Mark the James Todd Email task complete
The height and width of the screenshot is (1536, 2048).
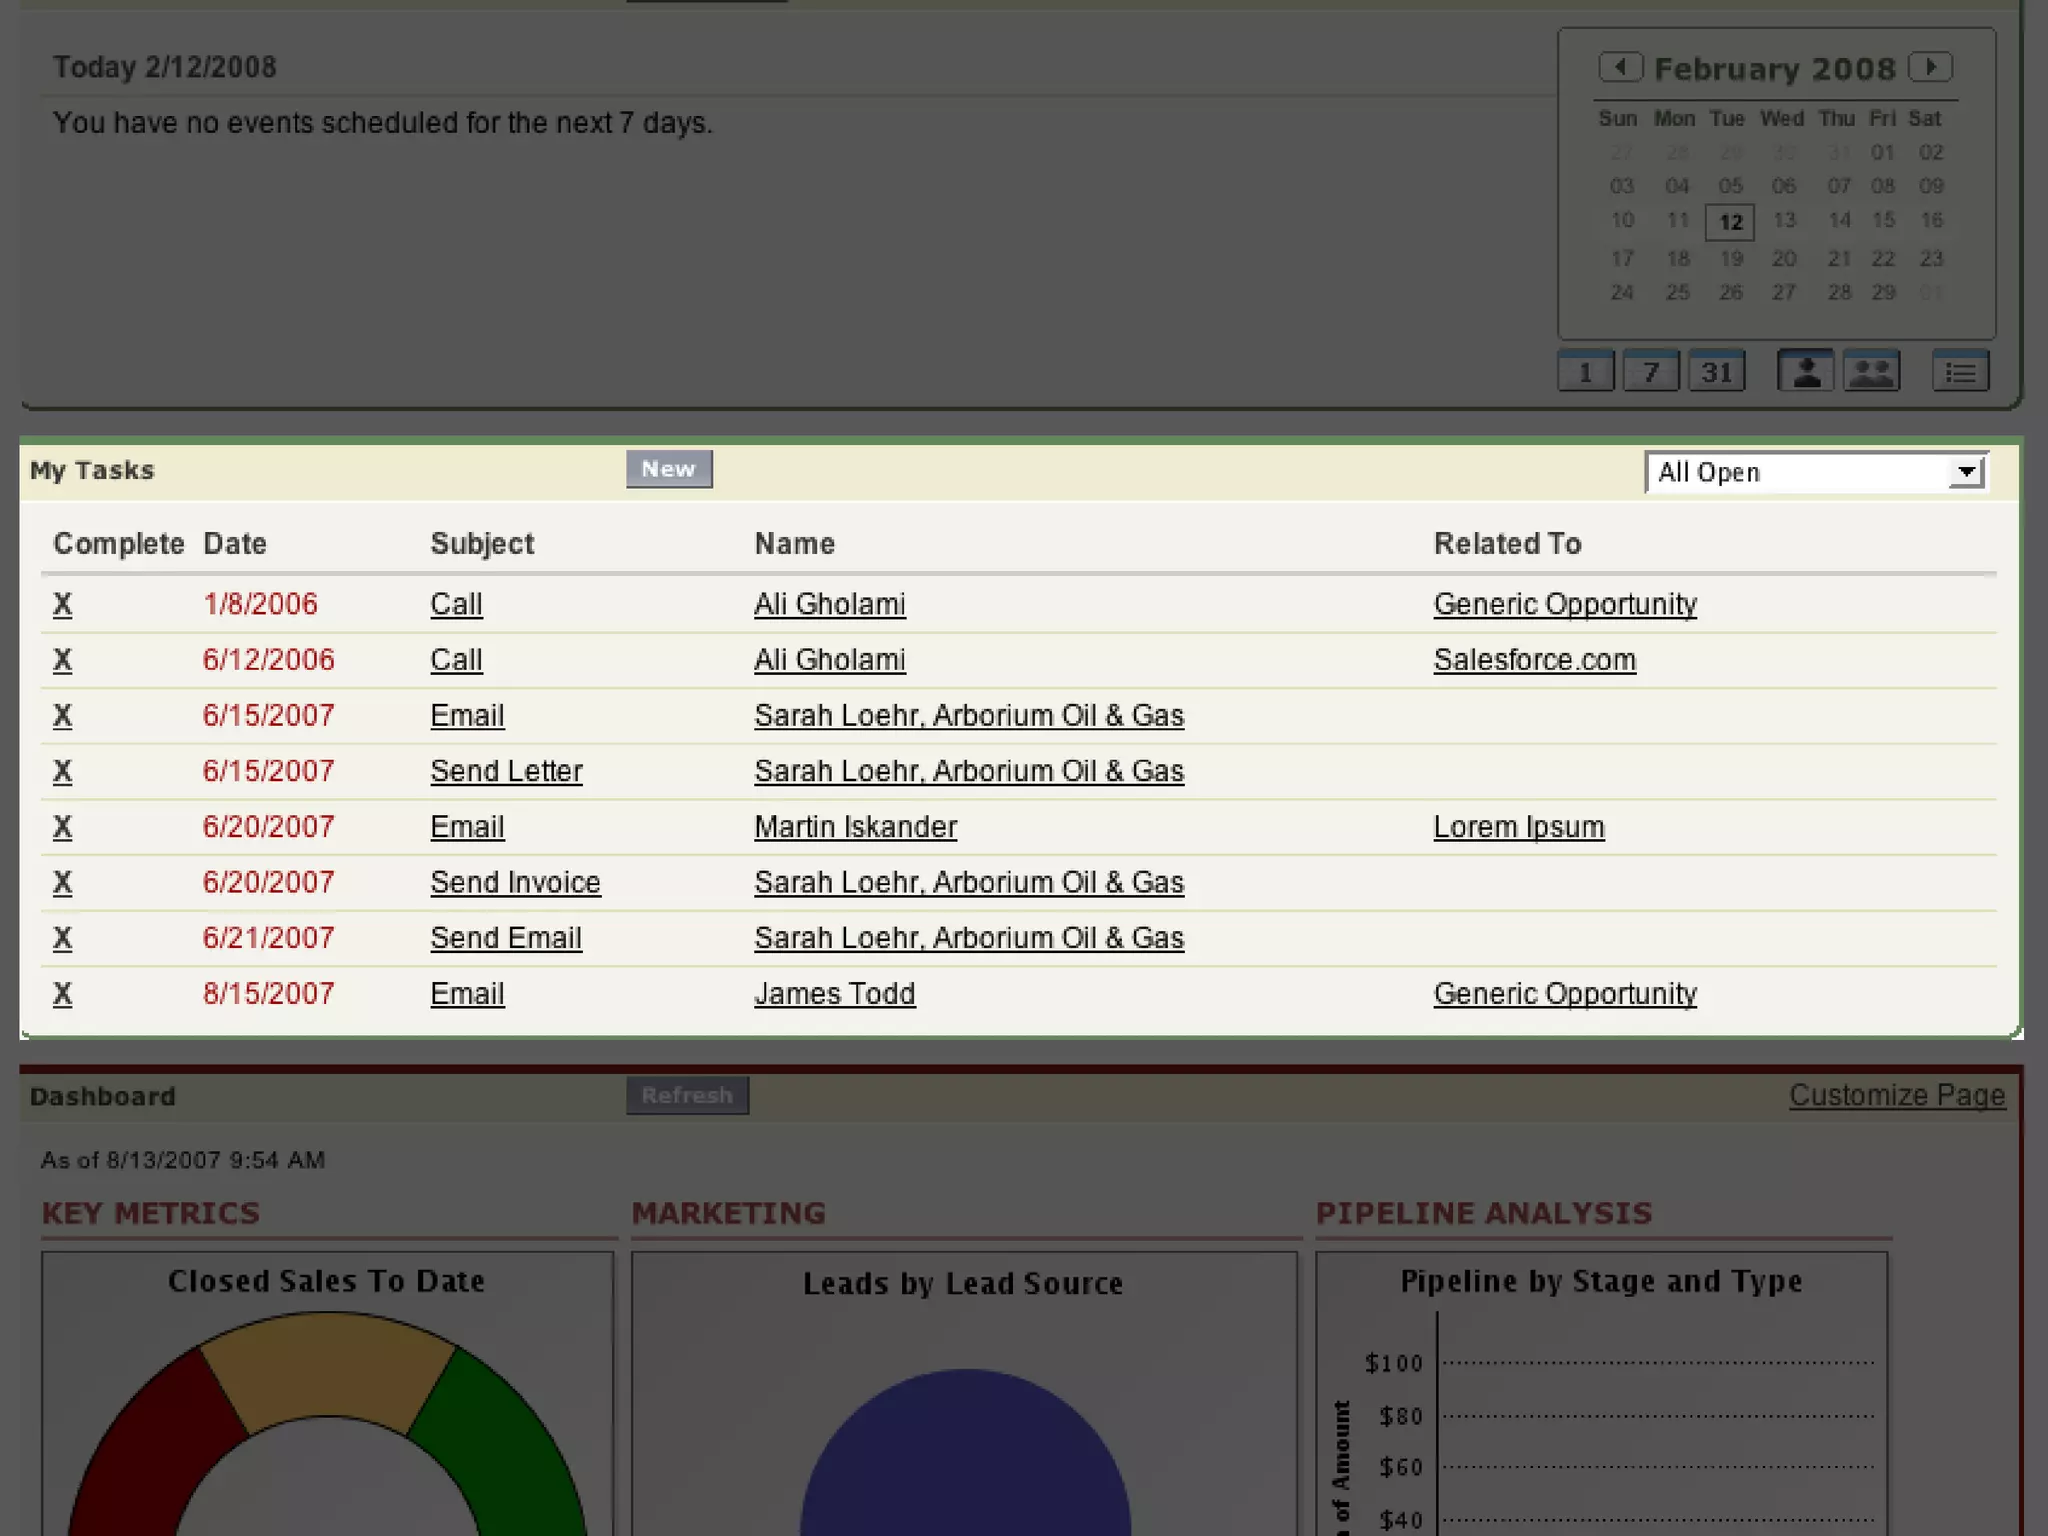pos(62,993)
